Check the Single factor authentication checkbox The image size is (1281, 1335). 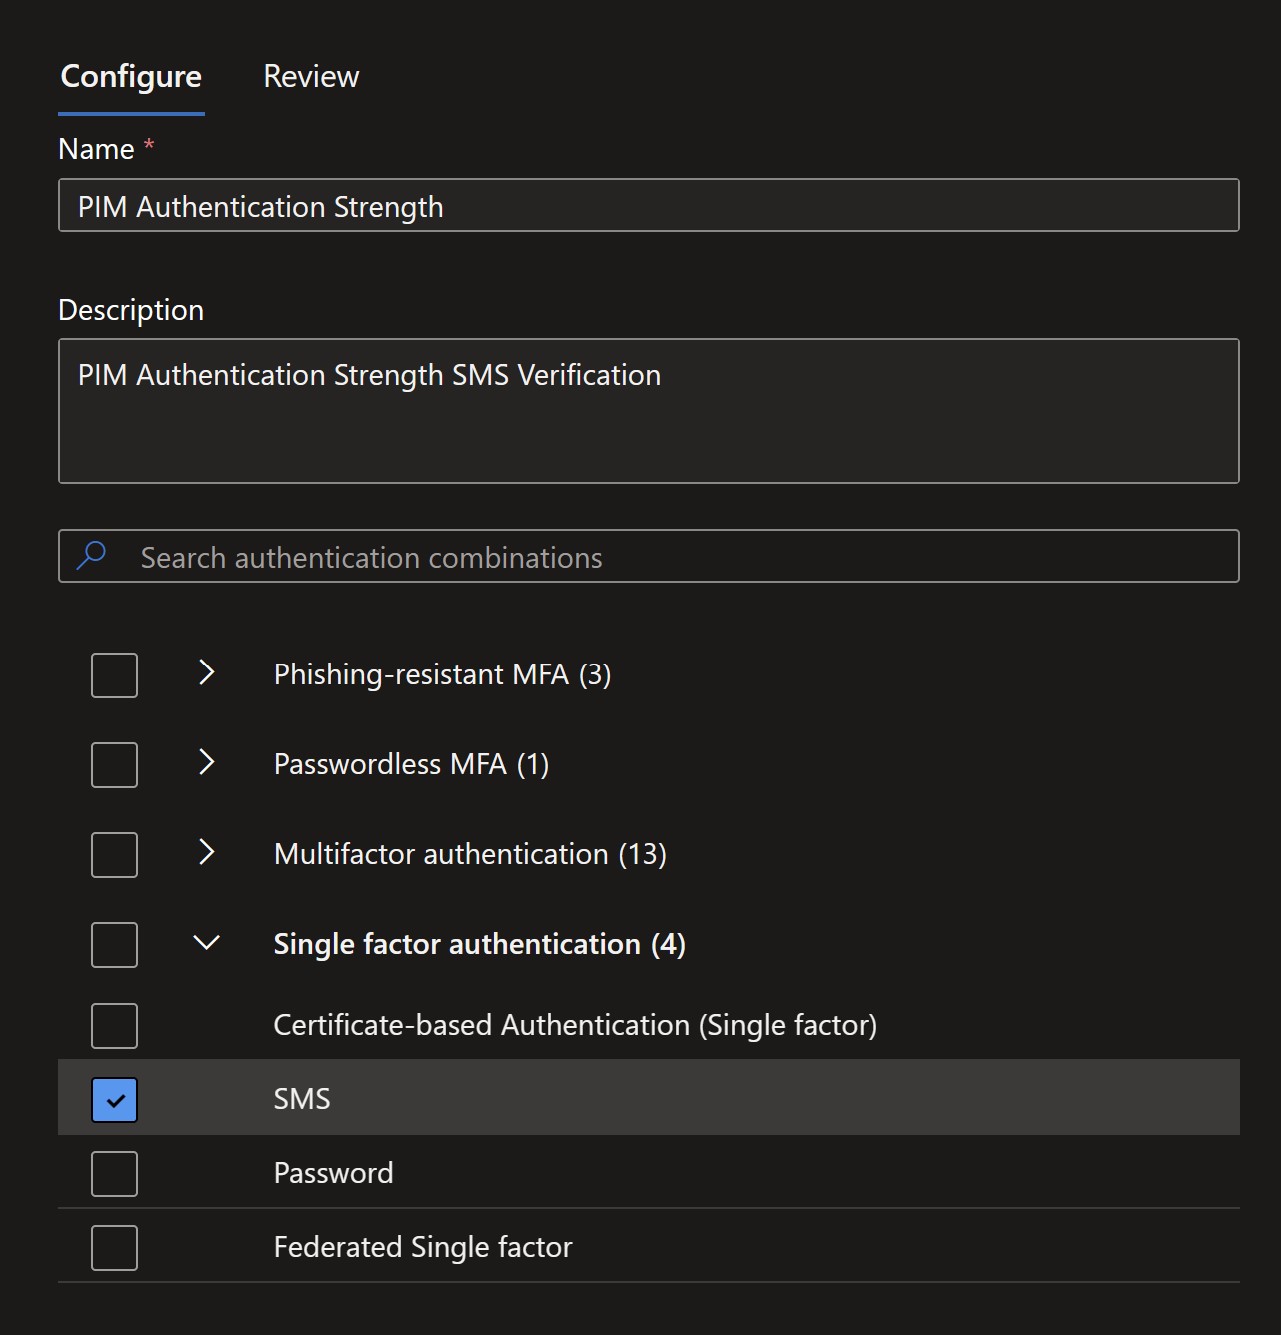pos(114,945)
